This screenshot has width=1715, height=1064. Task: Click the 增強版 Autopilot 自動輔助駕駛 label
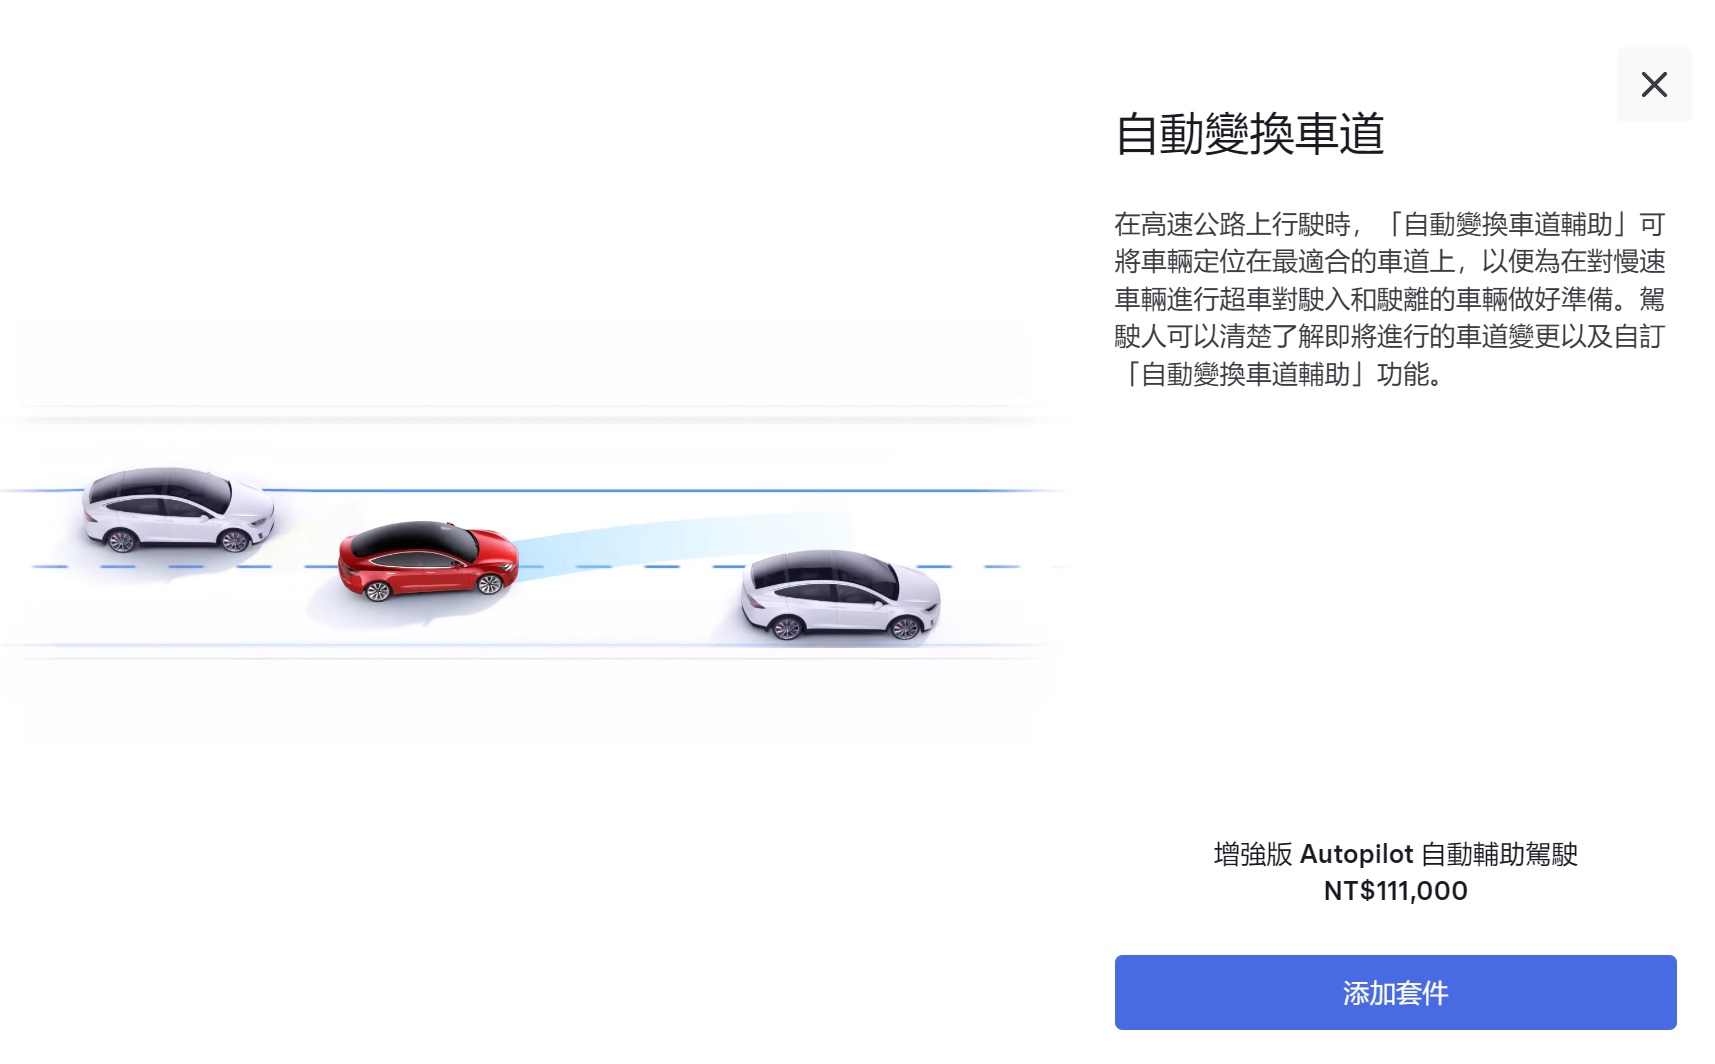click(1395, 854)
